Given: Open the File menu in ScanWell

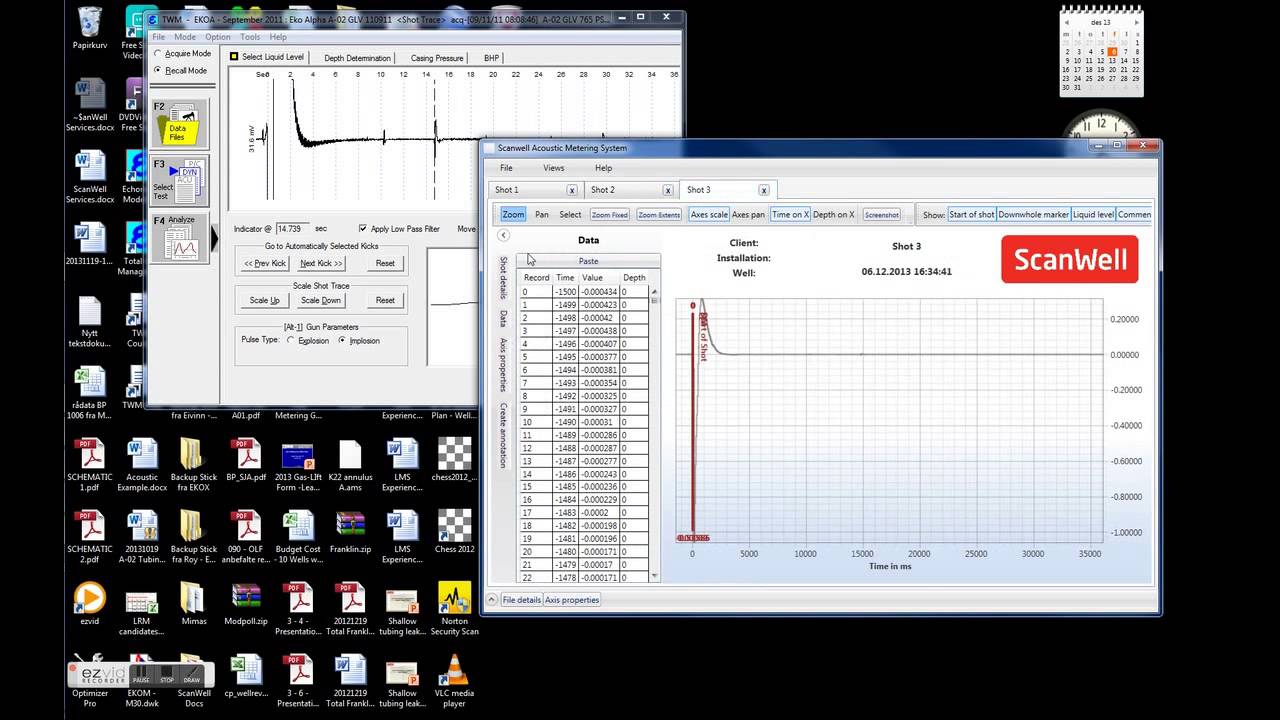Looking at the screenshot, I should (x=506, y=168).
